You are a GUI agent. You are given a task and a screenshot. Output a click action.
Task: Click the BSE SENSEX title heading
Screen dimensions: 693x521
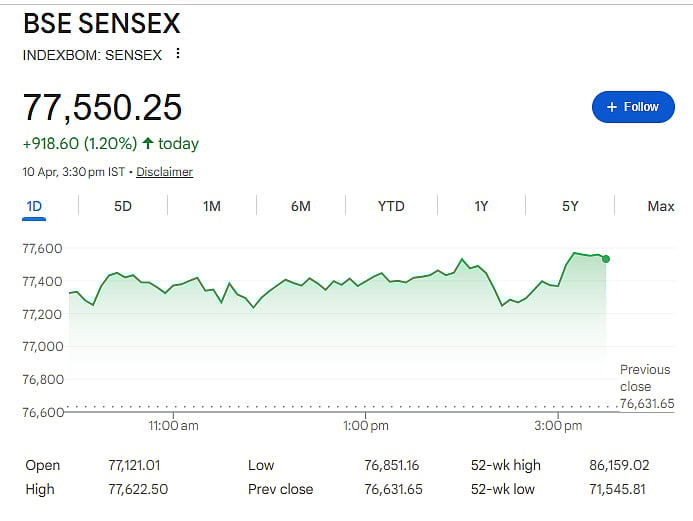(102, 23)
